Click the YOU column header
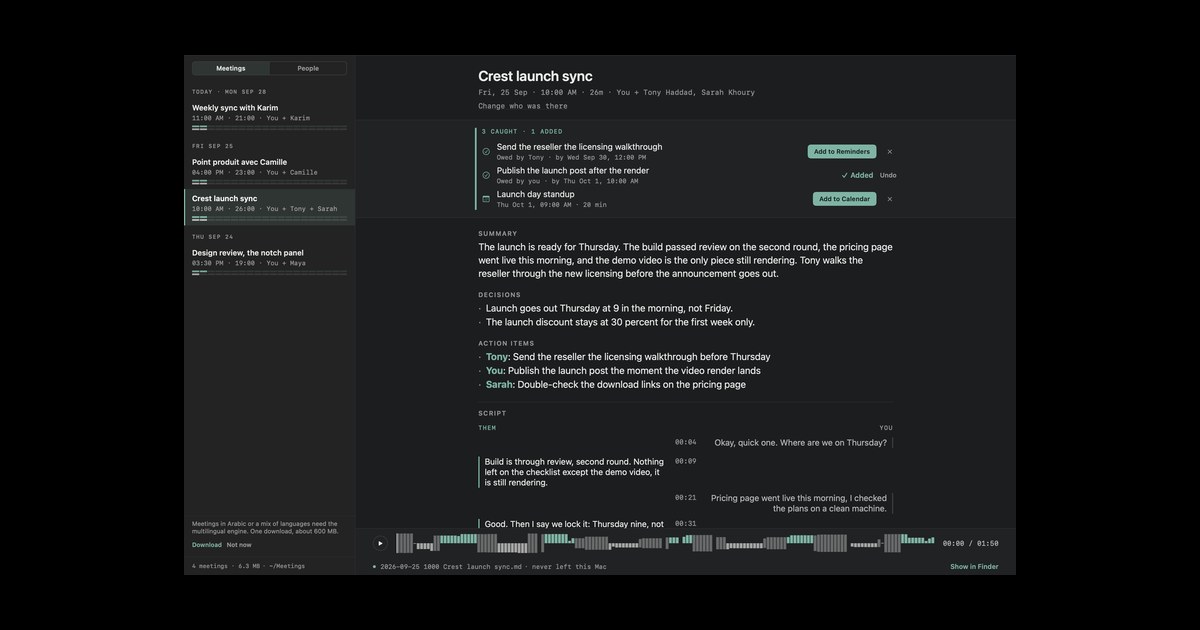The image size is (1200, 630). click(x=886, y=428)
